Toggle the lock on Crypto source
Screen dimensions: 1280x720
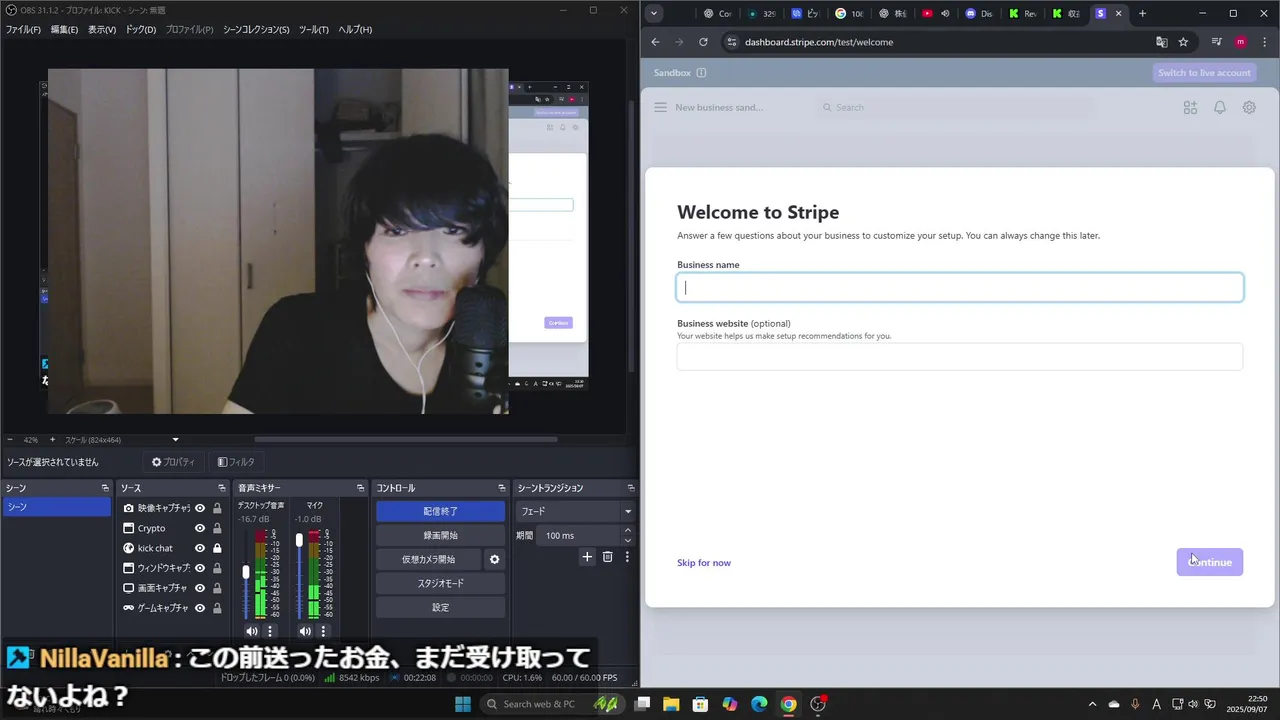pos(217,528)
